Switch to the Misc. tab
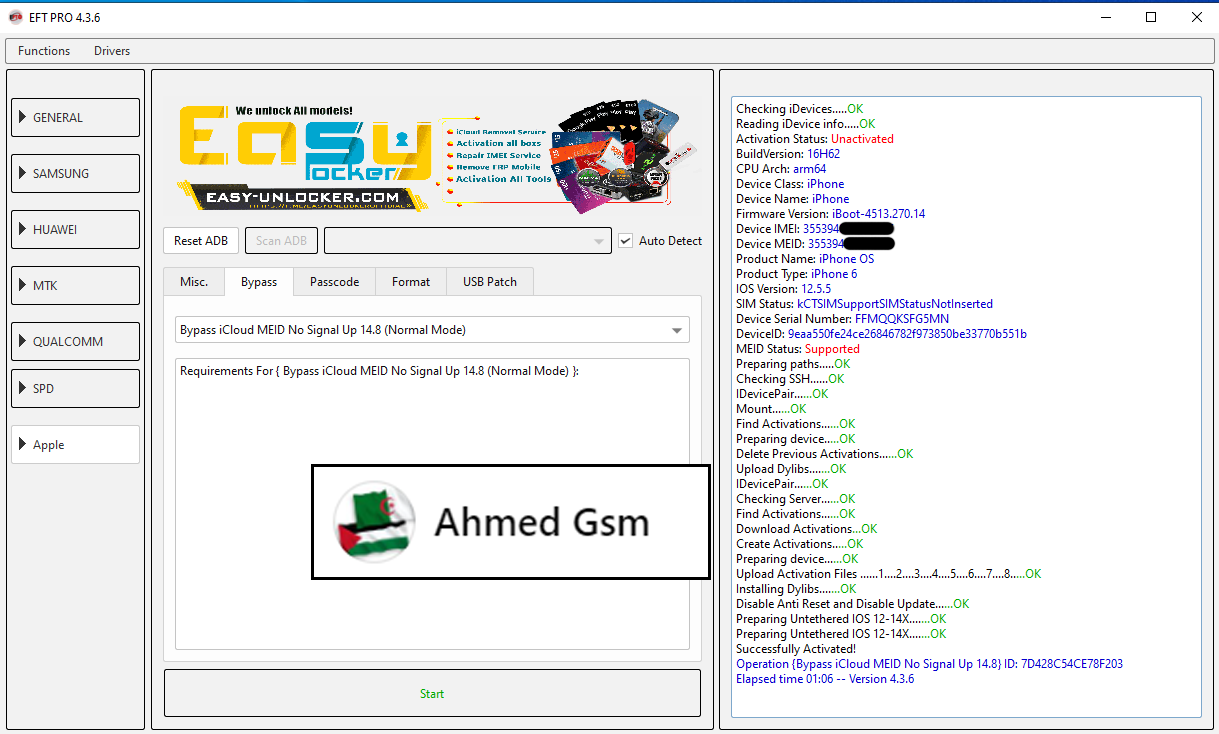Viewport: 1219px width, 734px height. tap(194, 282)
